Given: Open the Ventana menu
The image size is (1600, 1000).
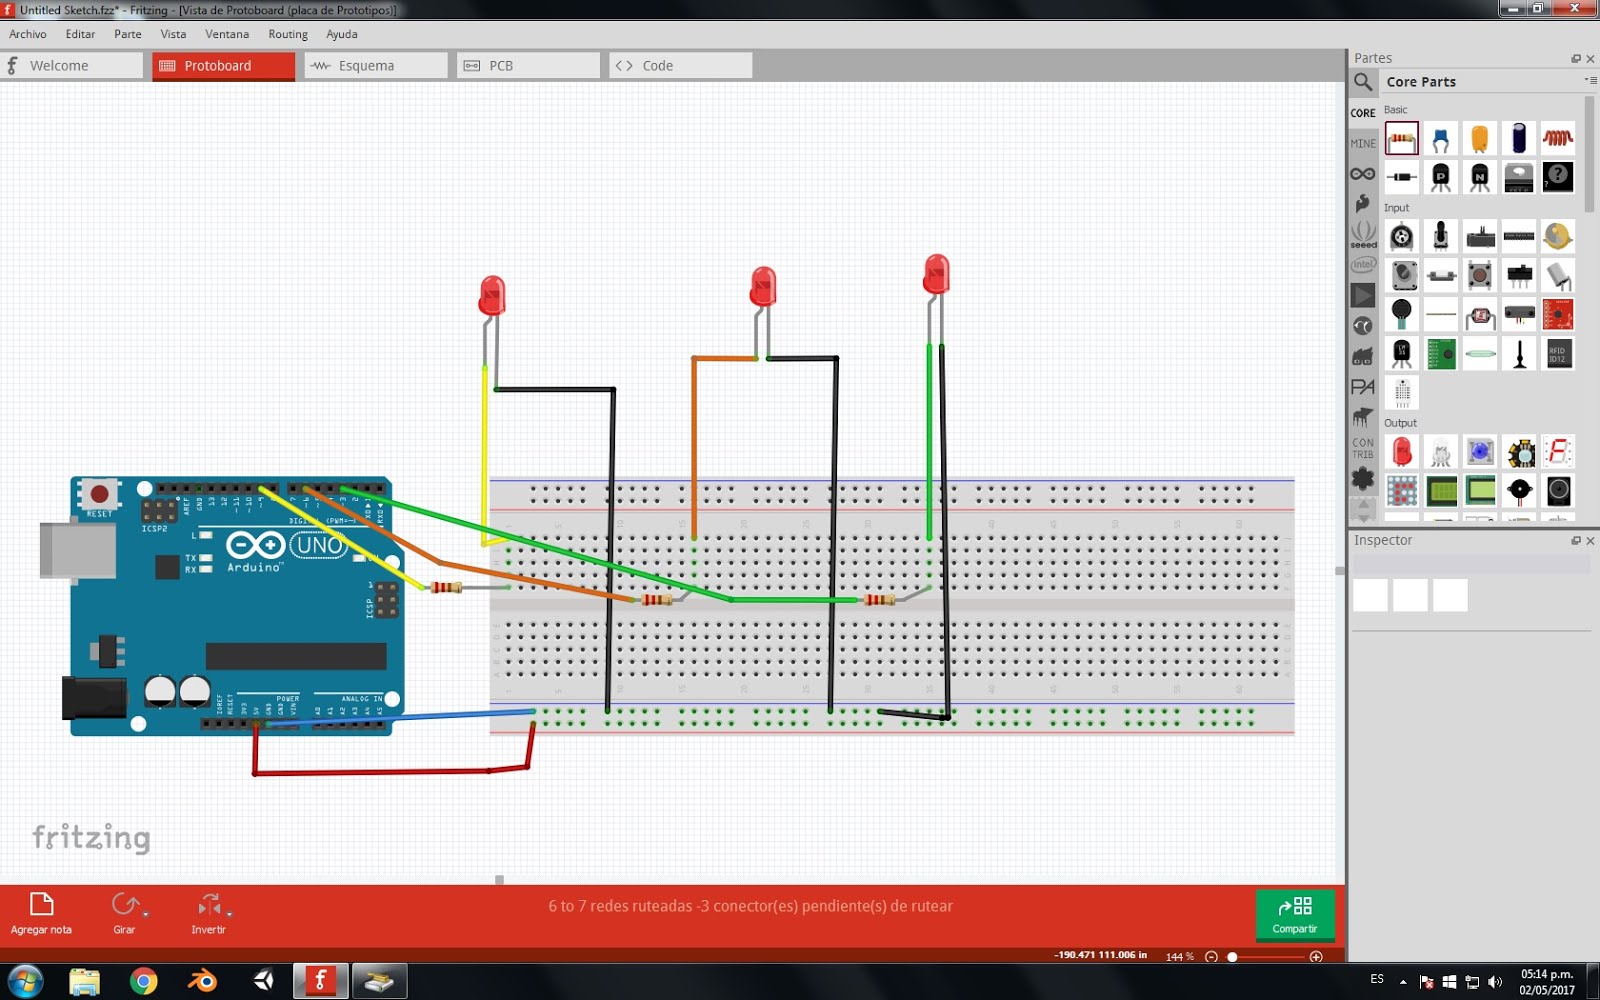Looking at the screenshot, I should pos(227,34).
